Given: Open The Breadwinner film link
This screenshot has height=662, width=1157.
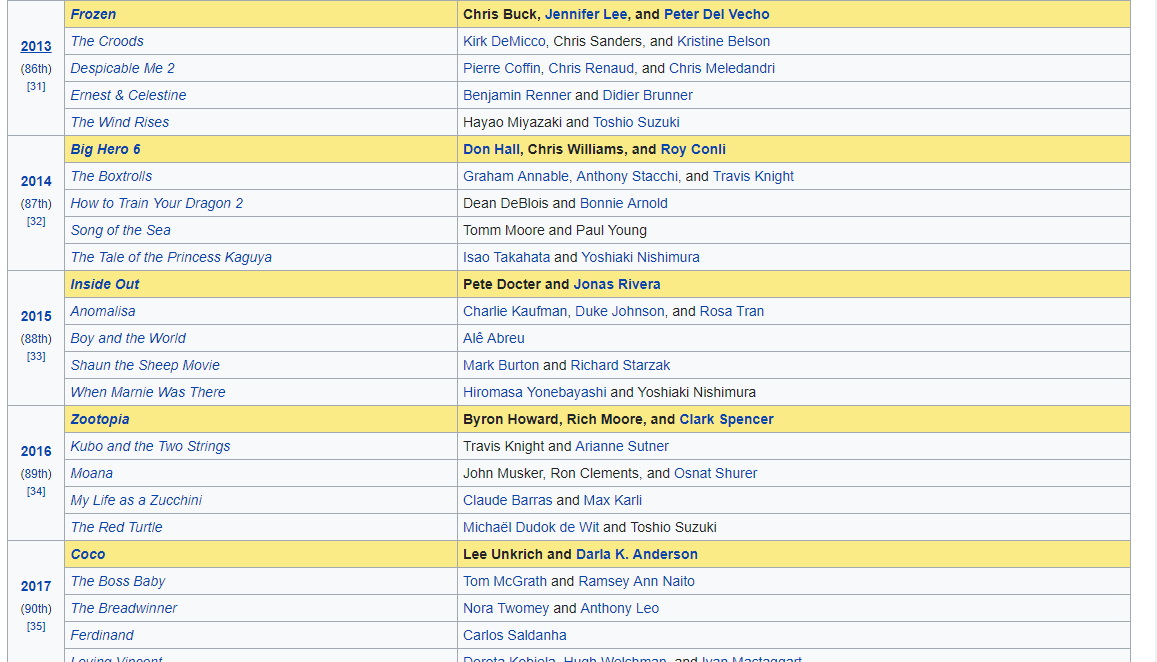Looking at the screenshot, I should pos(124,608).
